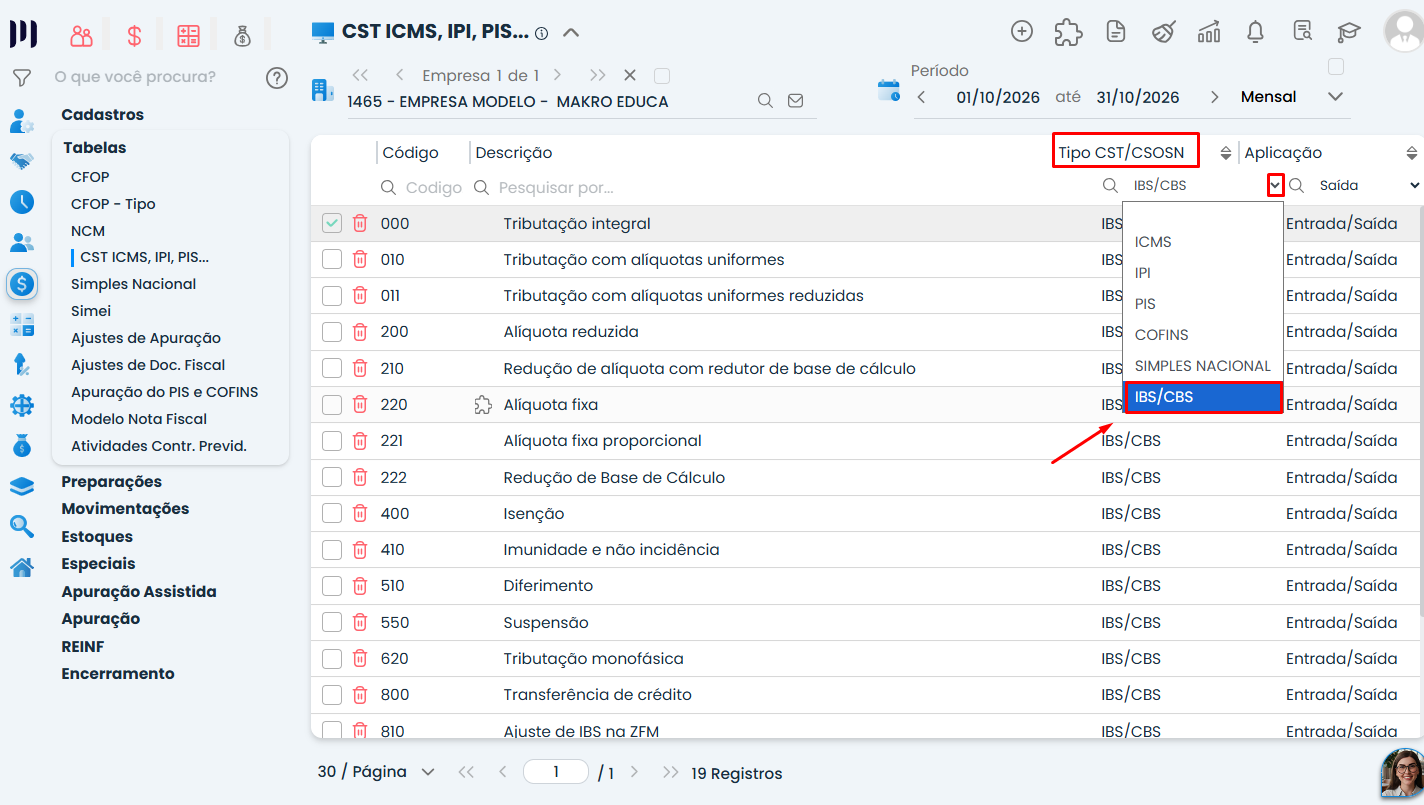Select checkbox for row 400 Isenção
Image resolution: width=1424 pixels, height=805 pixels.
(332, 514)
